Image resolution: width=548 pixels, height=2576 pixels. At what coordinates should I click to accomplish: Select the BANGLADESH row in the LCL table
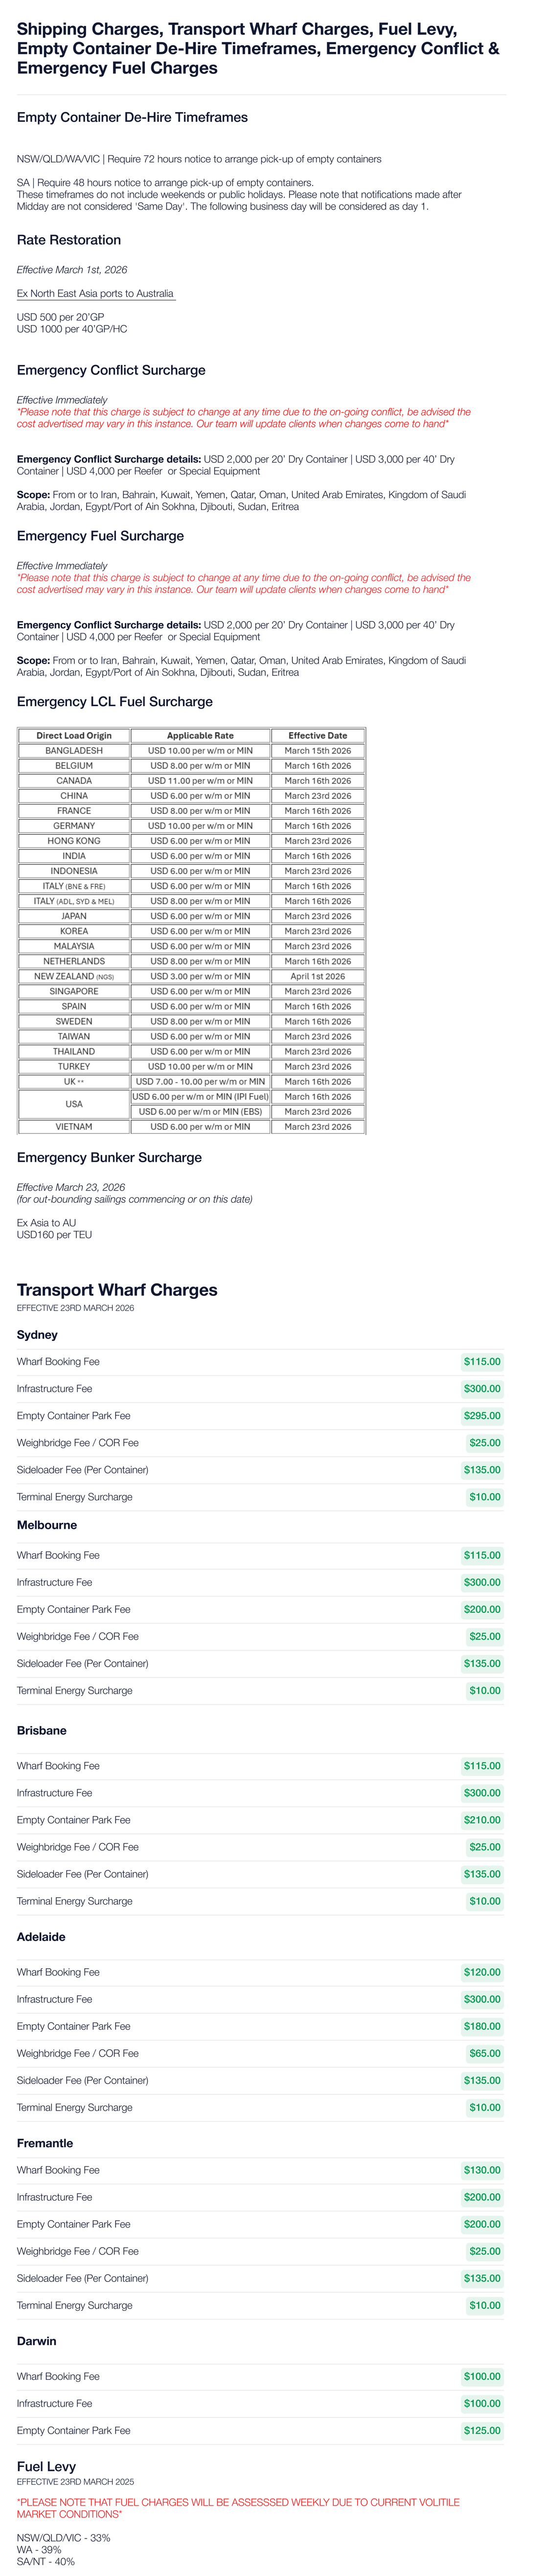74,750
